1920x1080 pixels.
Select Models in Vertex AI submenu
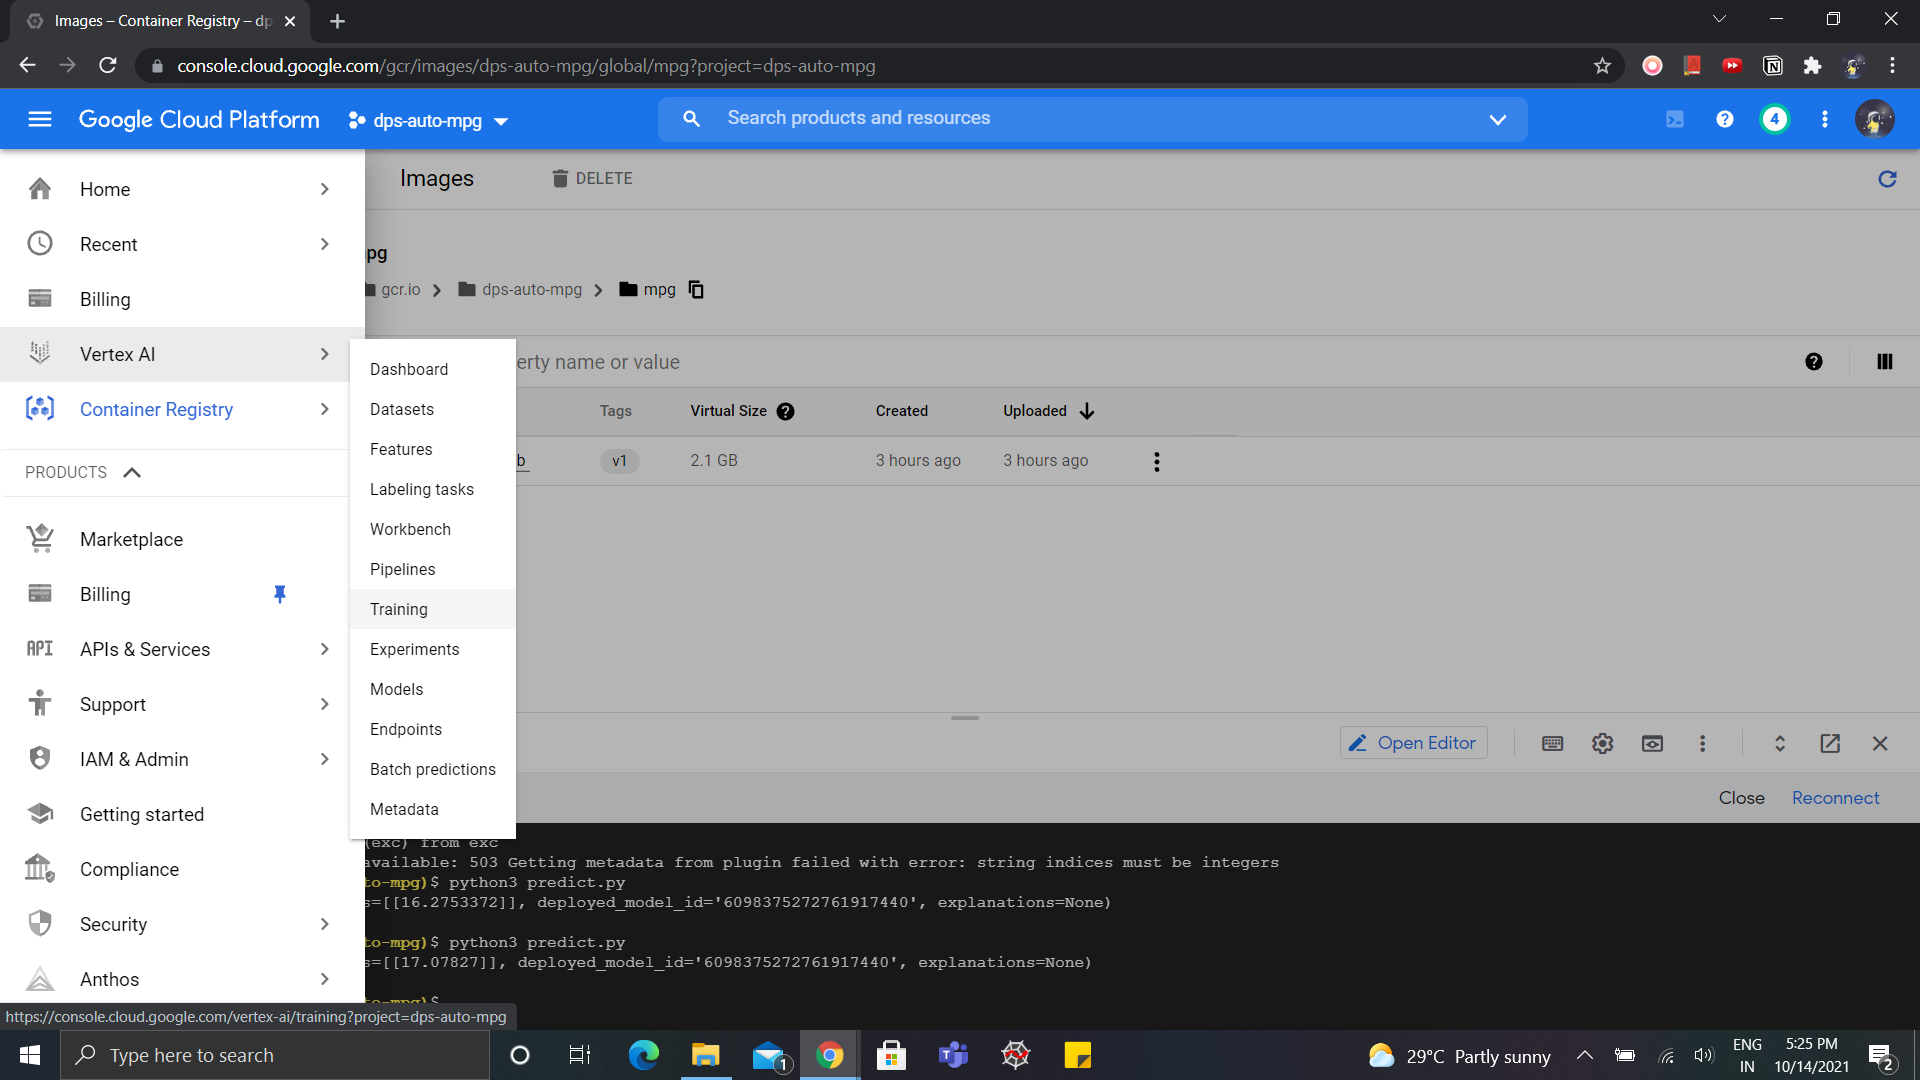pos(433,689)
